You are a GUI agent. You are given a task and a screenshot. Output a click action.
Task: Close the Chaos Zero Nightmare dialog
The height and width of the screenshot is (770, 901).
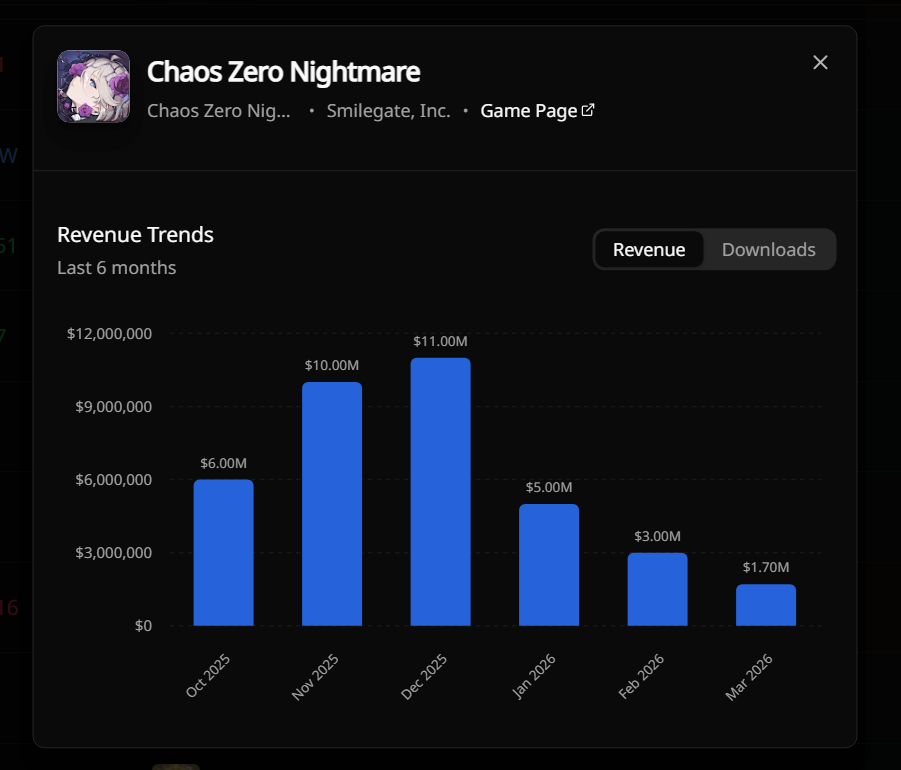[x=820, y=62]
